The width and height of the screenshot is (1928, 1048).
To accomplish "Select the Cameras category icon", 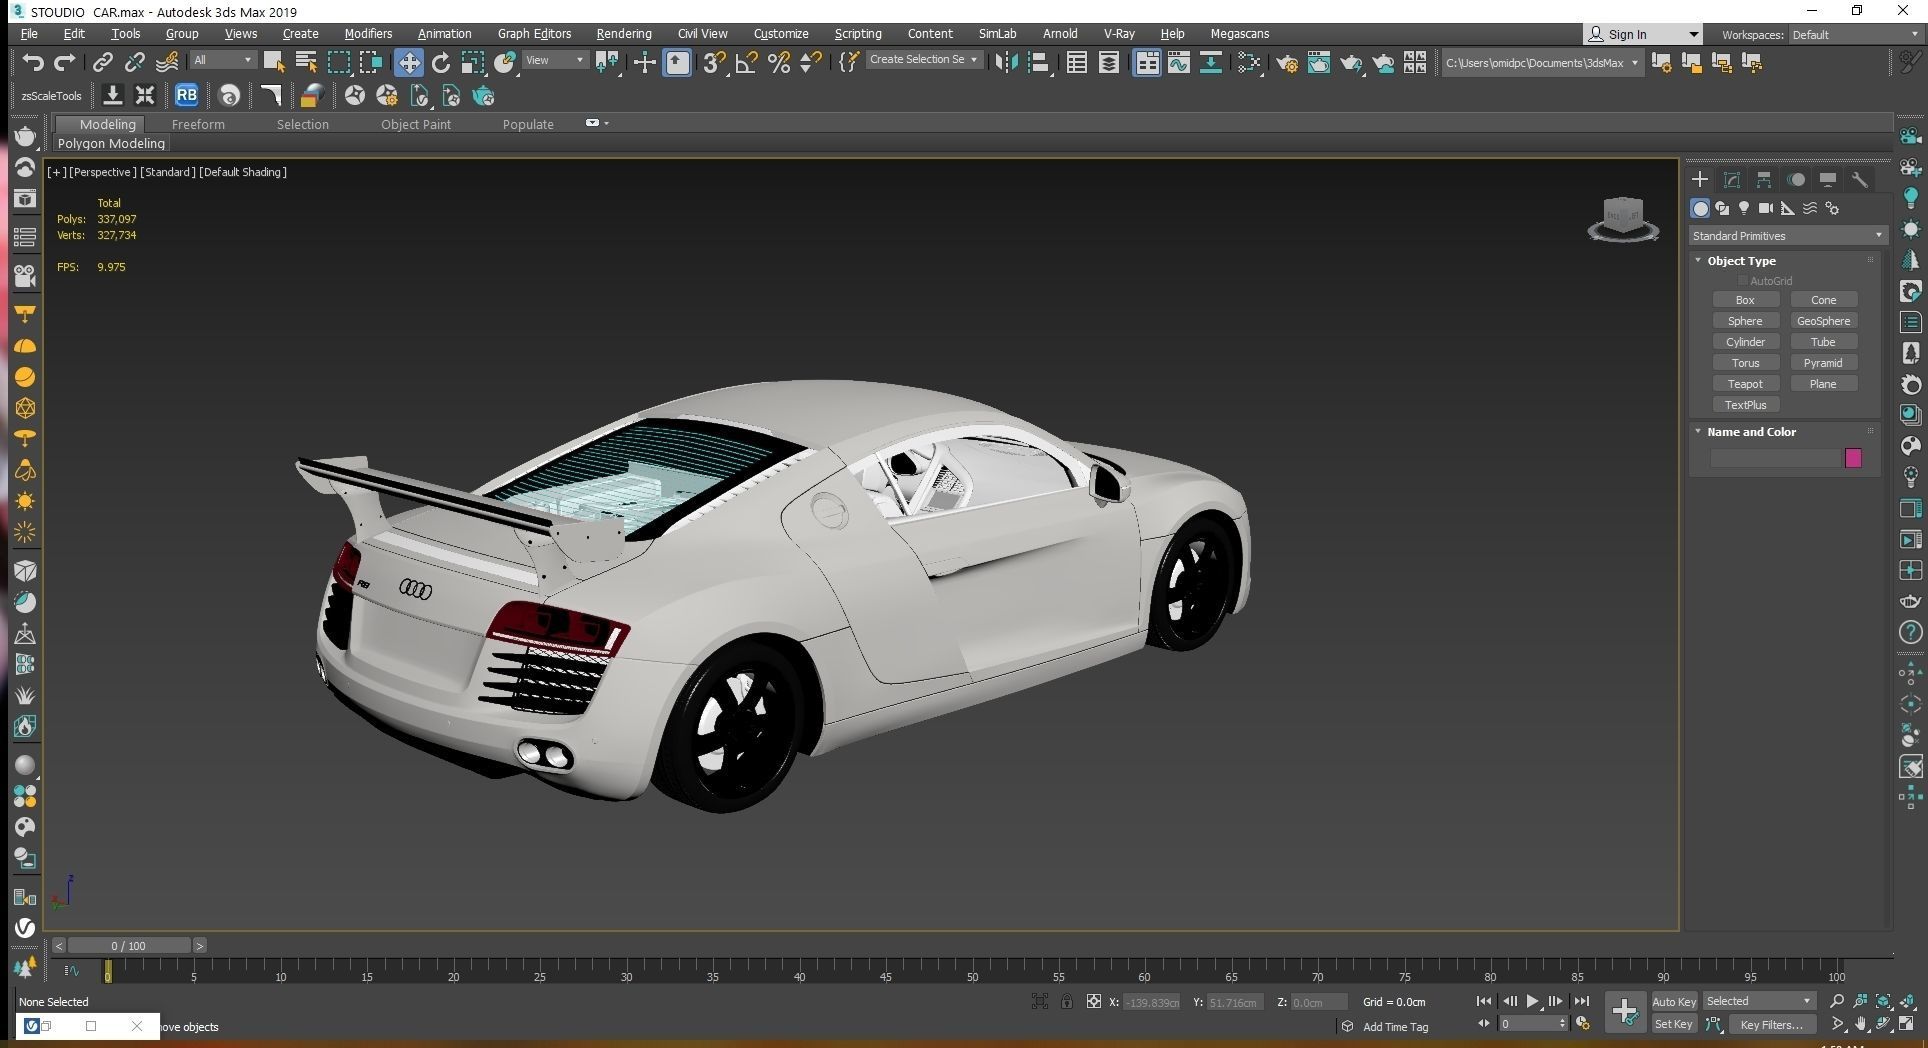I will 1766,208.
